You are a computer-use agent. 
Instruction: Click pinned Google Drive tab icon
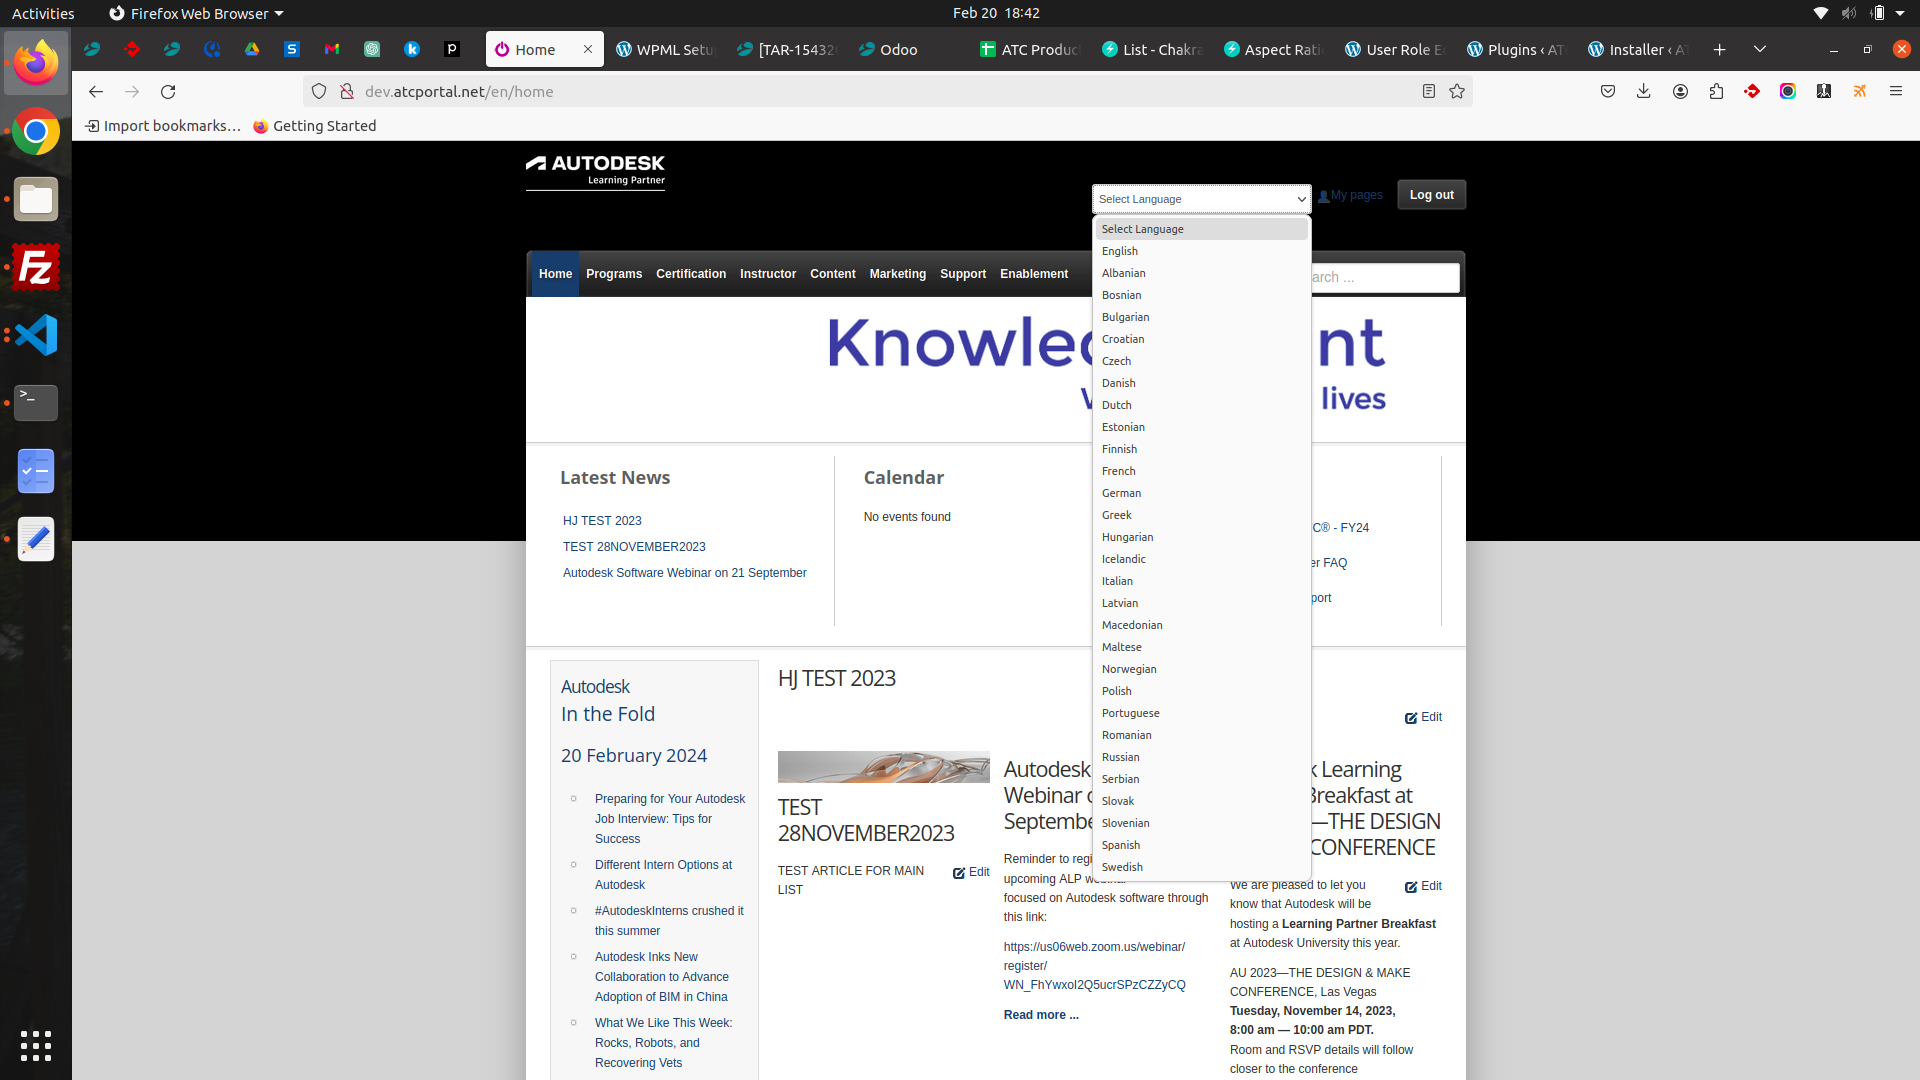252,49
